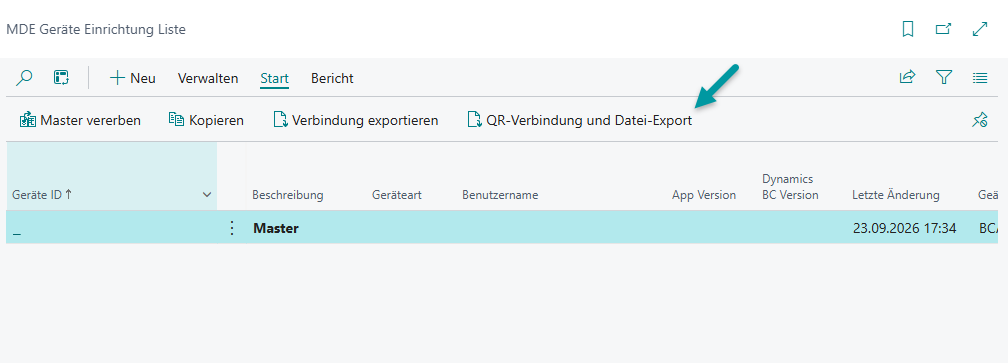Viewport: 1008px width, 363px height.
Task: Click the MDE Geräte Einrichtung Liste title
Action: coord(96,30)
